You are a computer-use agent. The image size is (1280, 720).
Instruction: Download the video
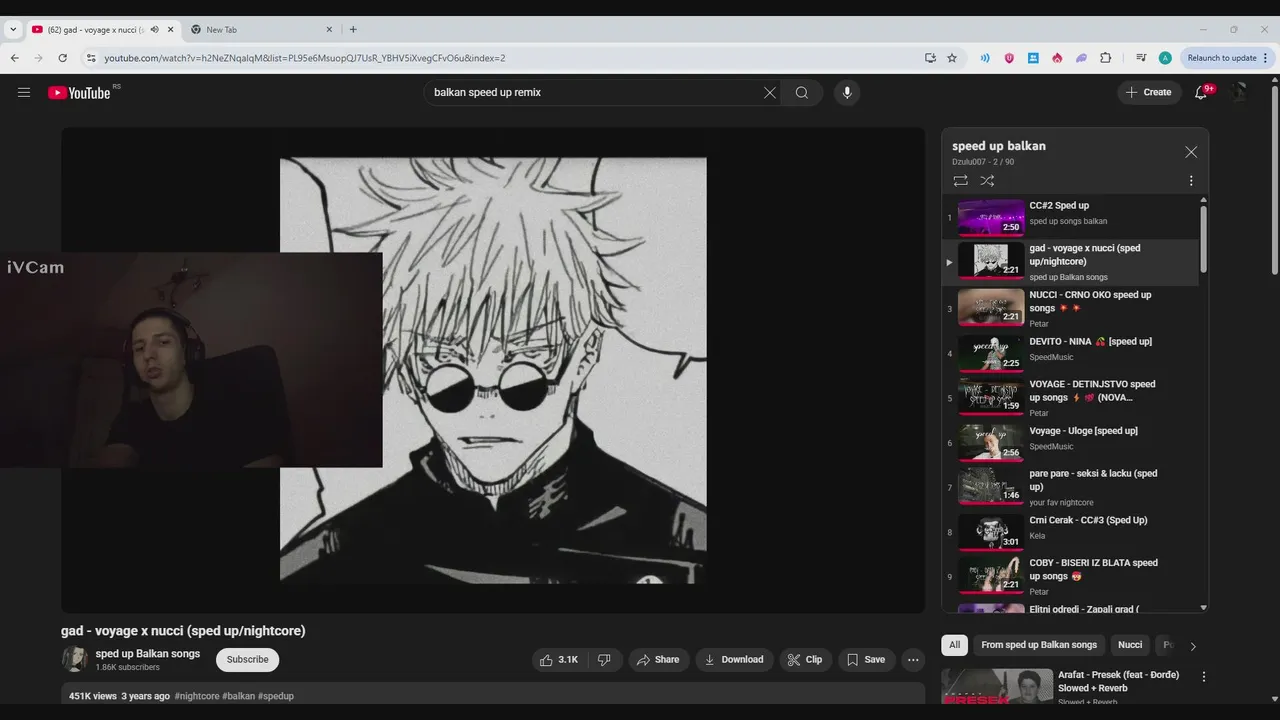(x=734, y=660)
